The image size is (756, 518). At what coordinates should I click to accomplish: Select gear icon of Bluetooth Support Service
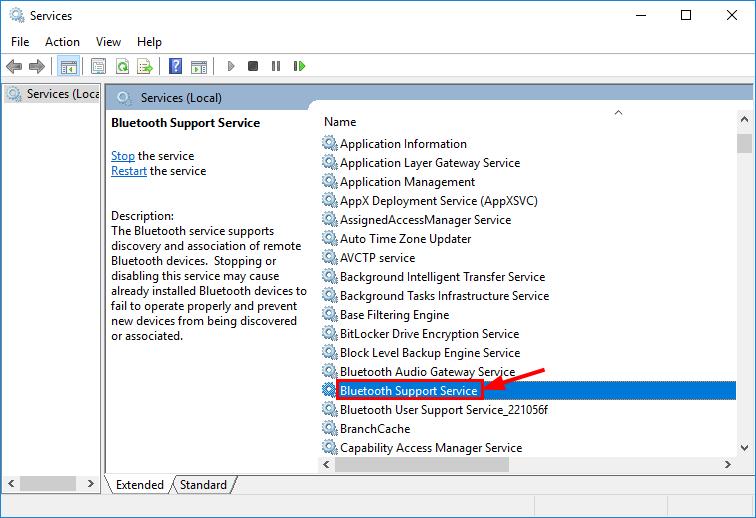(330, 390)
